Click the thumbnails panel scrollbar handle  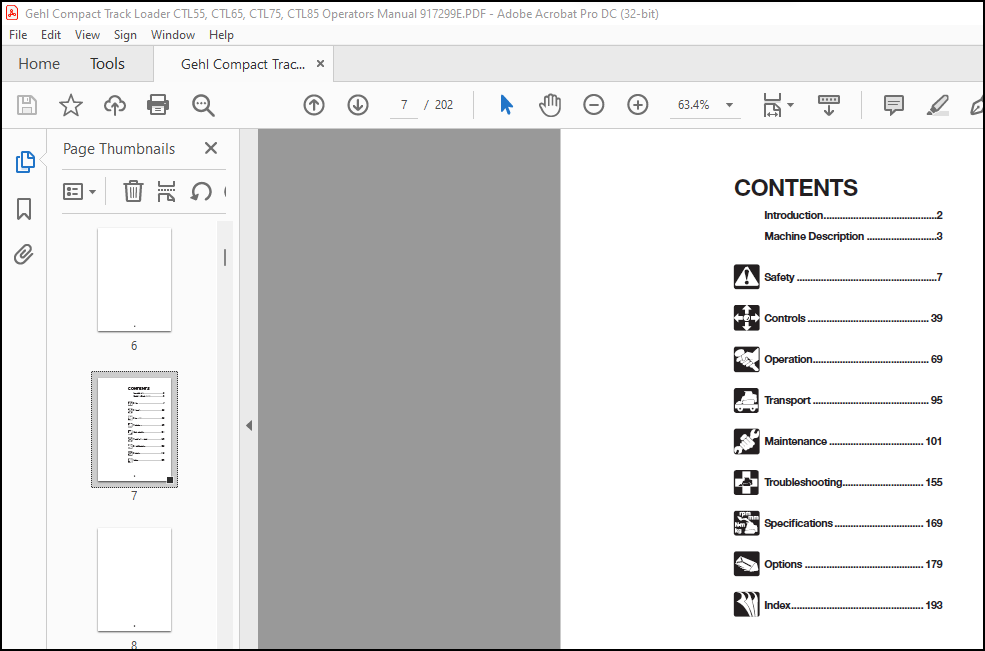click(225, 257)
